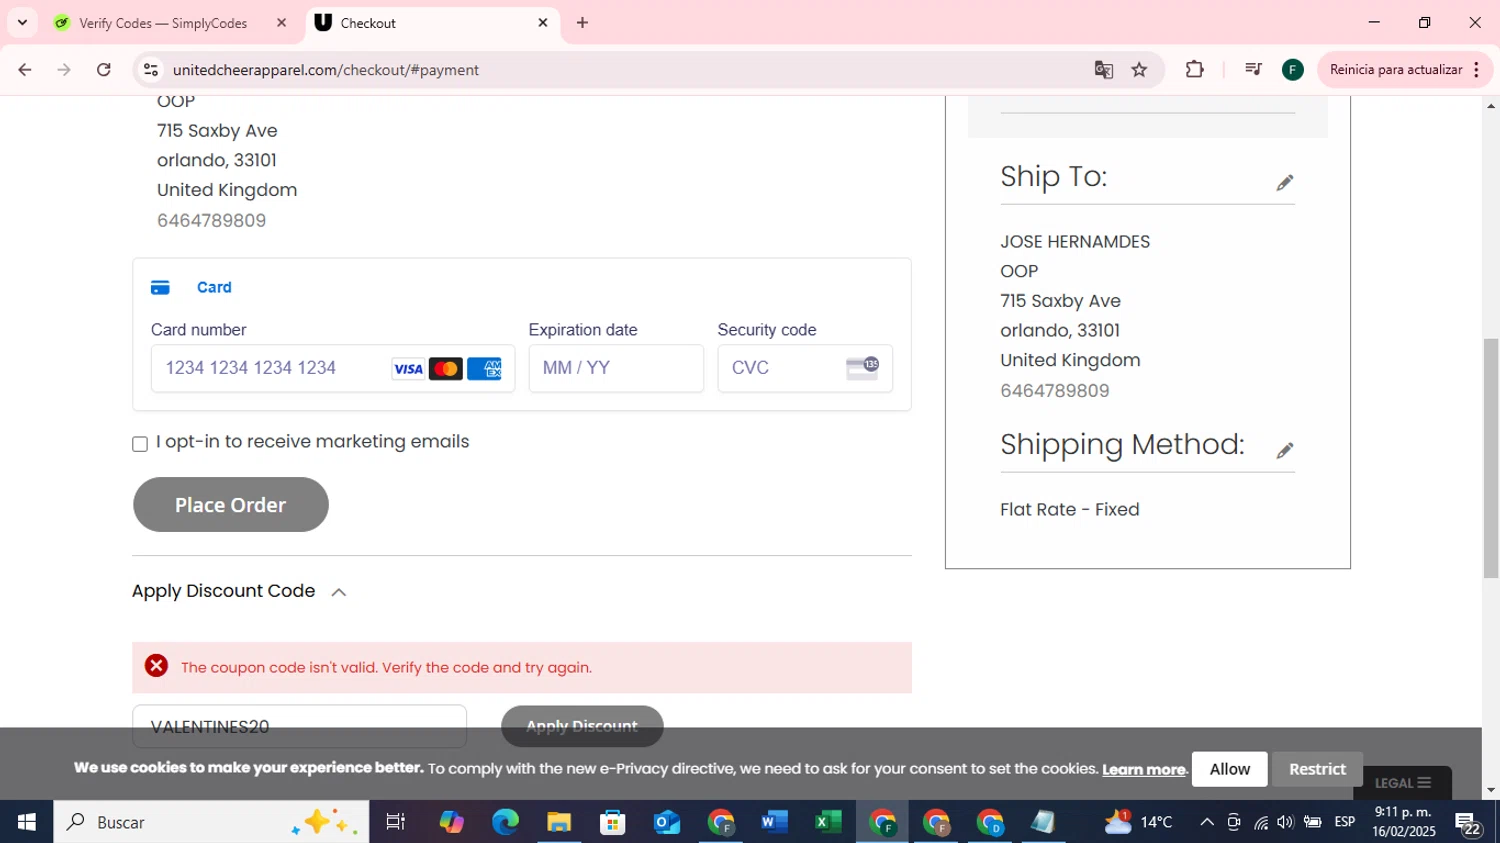Edit the Ship To address pencil icon

click(1284, 183)
